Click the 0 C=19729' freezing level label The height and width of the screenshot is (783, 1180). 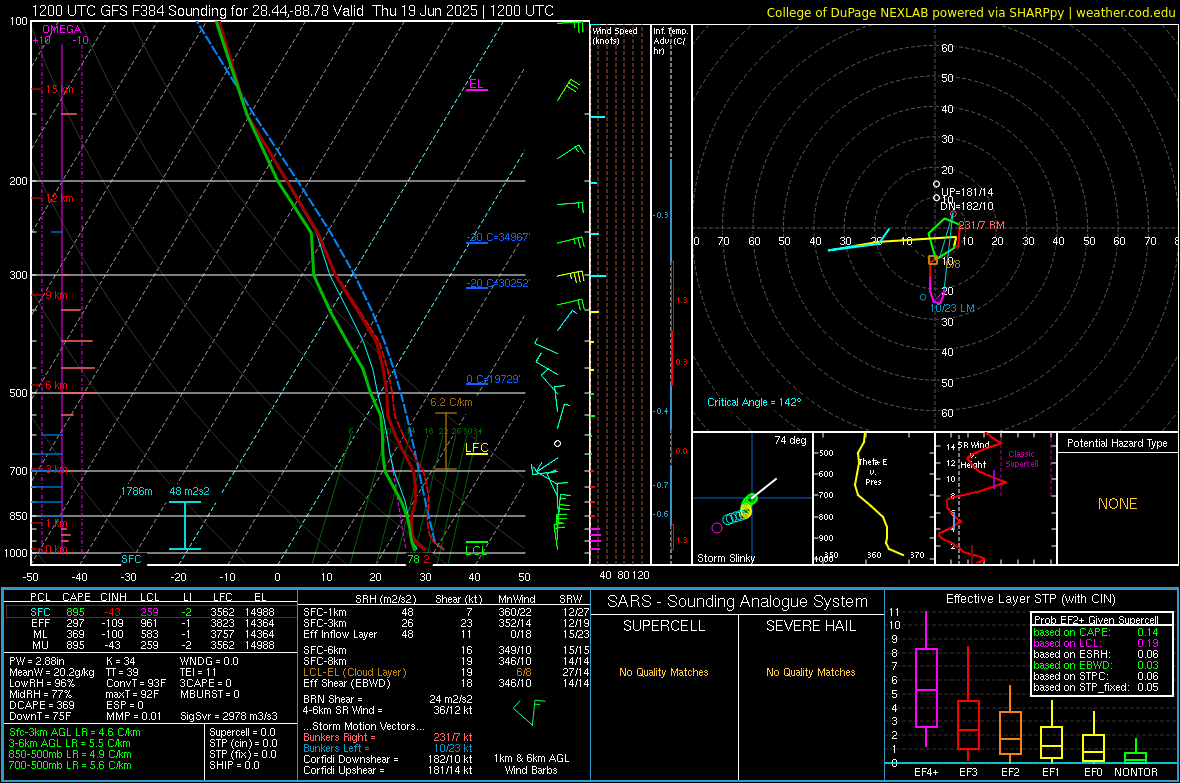coord(493,379)
